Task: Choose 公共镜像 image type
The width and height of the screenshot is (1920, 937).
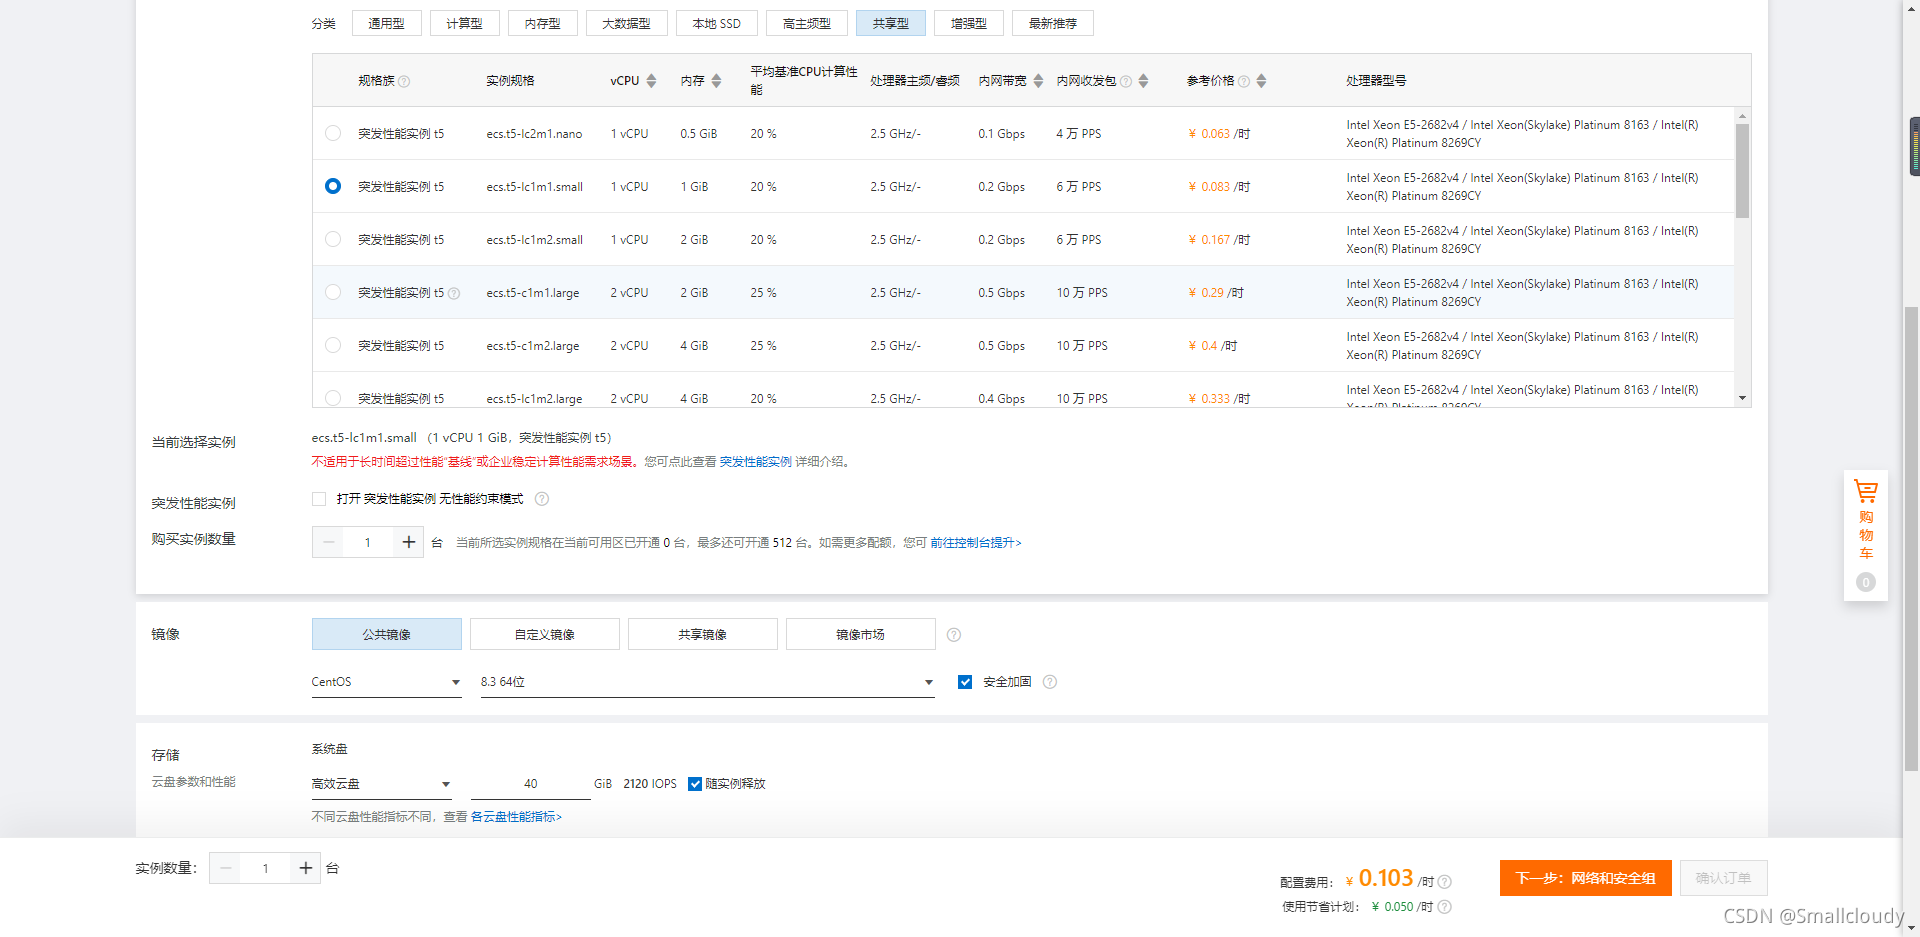Action: (386, 634)
